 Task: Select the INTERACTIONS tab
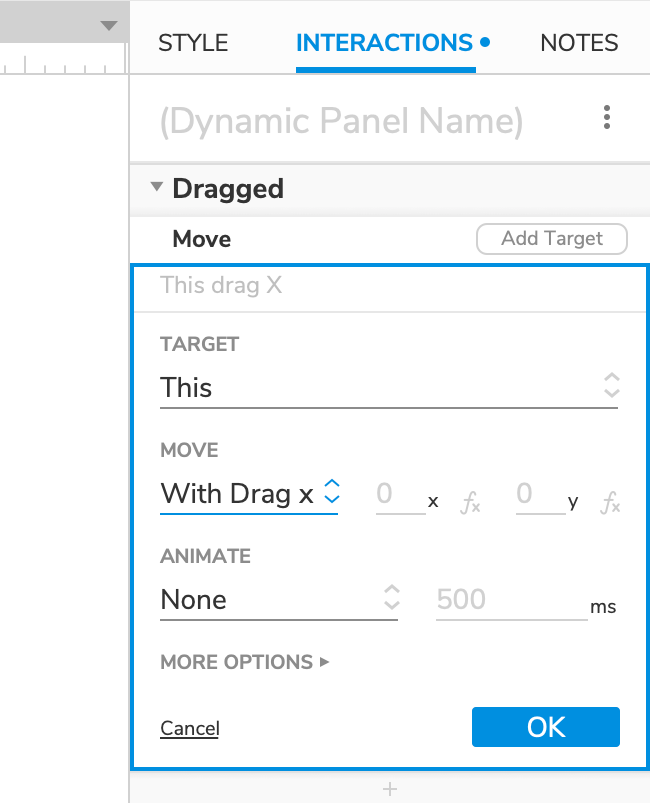[385, 43]
